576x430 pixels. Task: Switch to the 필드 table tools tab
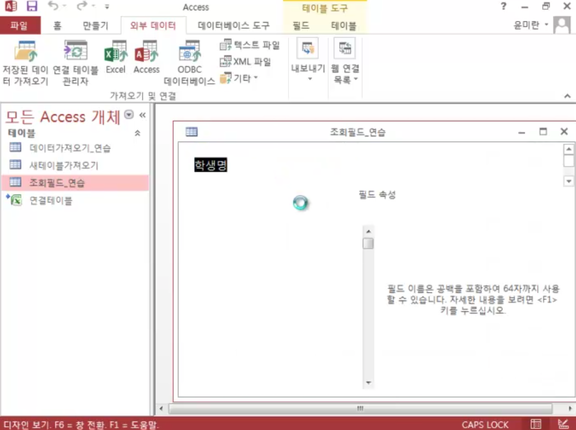tap(301, 25)
